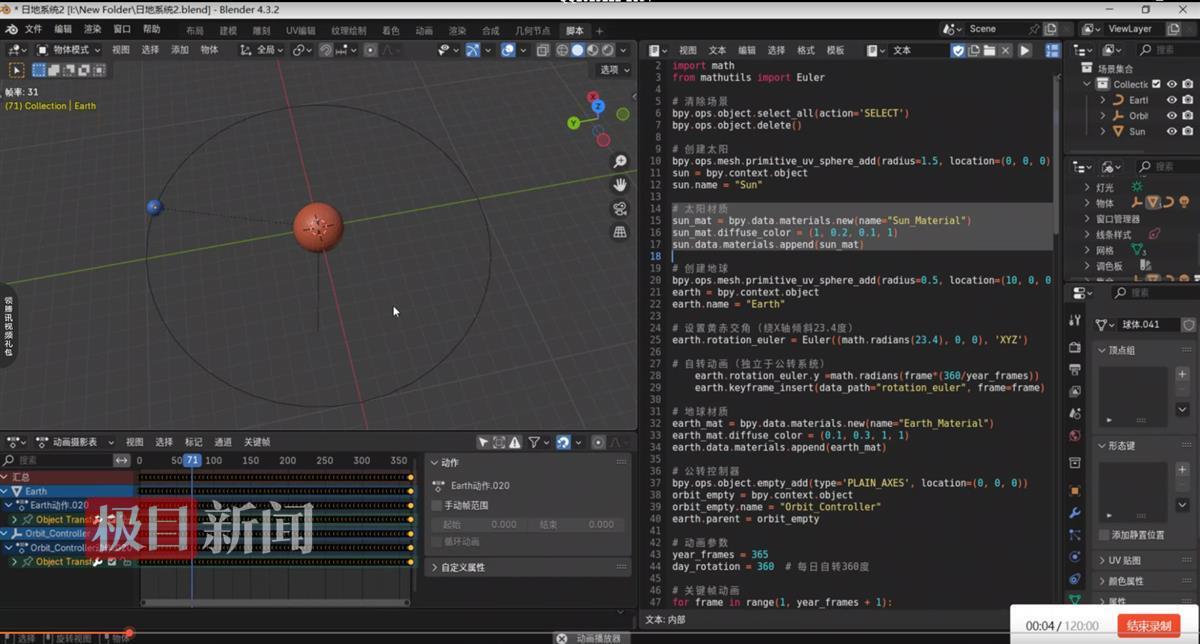Open the 文件 menu
Viewport: 1200px width, 644px height.
(x=33, y=29)
